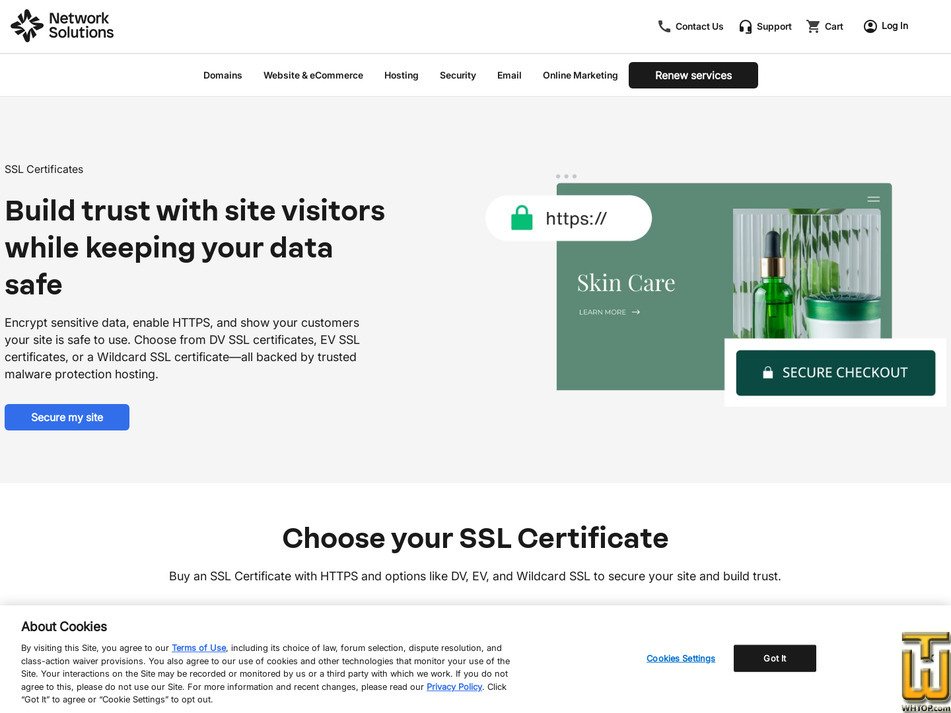Screen dimensions: 951x713
Task: Click the About Cookies heading
Action: pos(64,626)
